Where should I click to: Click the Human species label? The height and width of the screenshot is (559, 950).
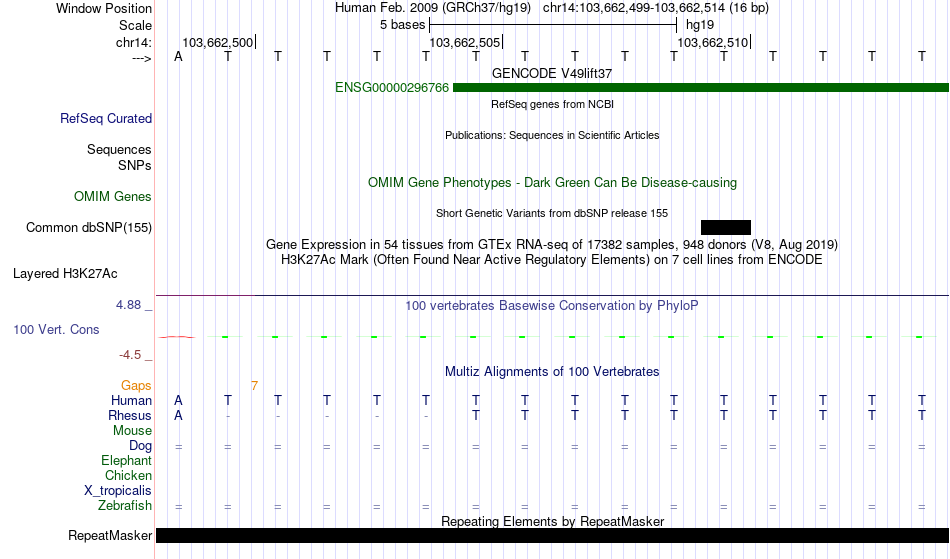[x=131, y=400]
